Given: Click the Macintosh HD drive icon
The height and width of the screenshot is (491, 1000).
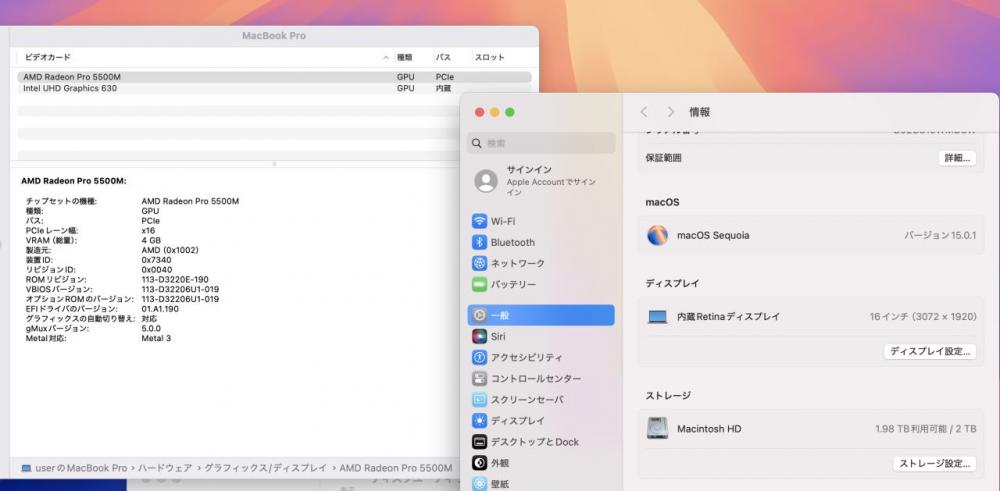Looking at the screenshot, I should click(x=658, y=429).
